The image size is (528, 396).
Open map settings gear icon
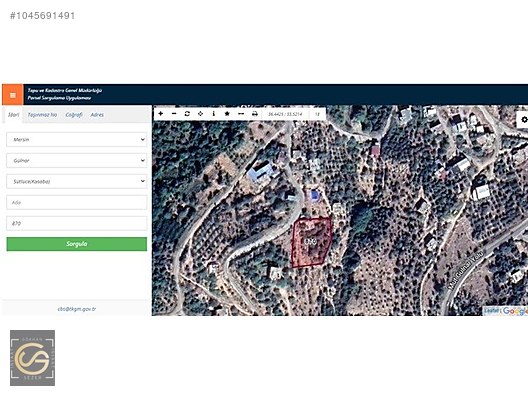pos(524,120)
